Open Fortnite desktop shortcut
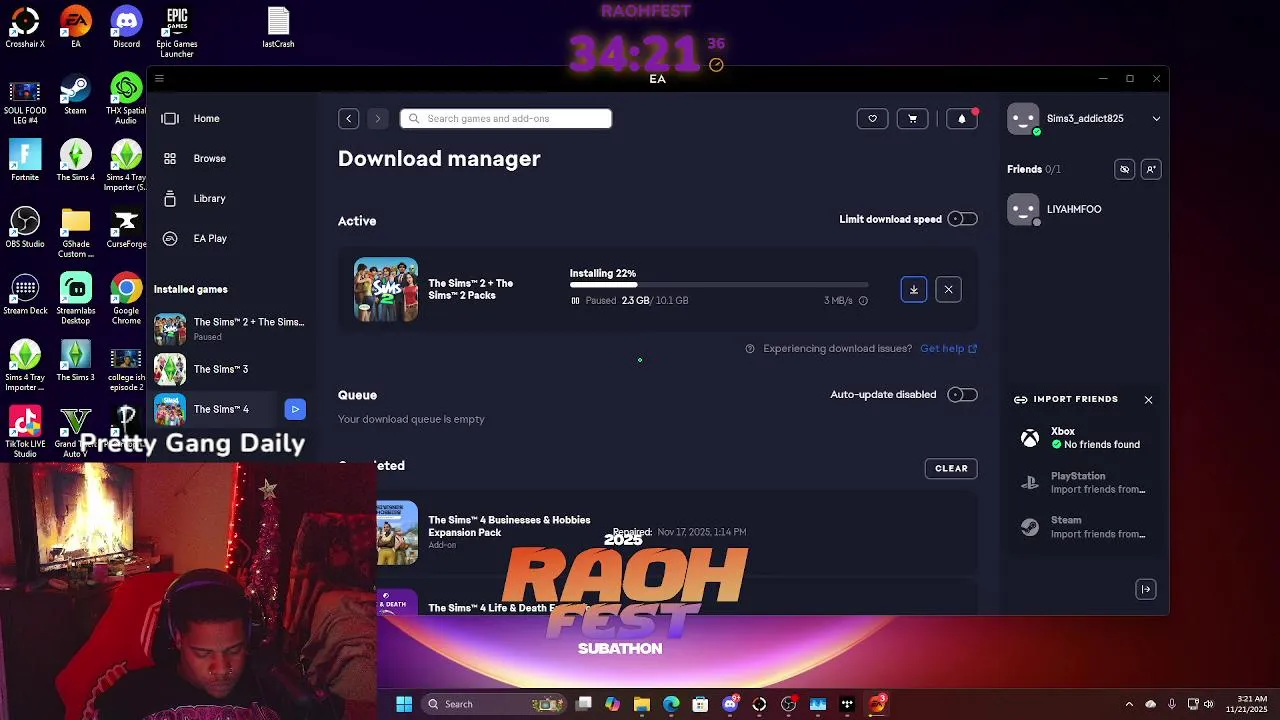Screen dimensions: 1280x720 pyautogui.click(x=25, y=161)
